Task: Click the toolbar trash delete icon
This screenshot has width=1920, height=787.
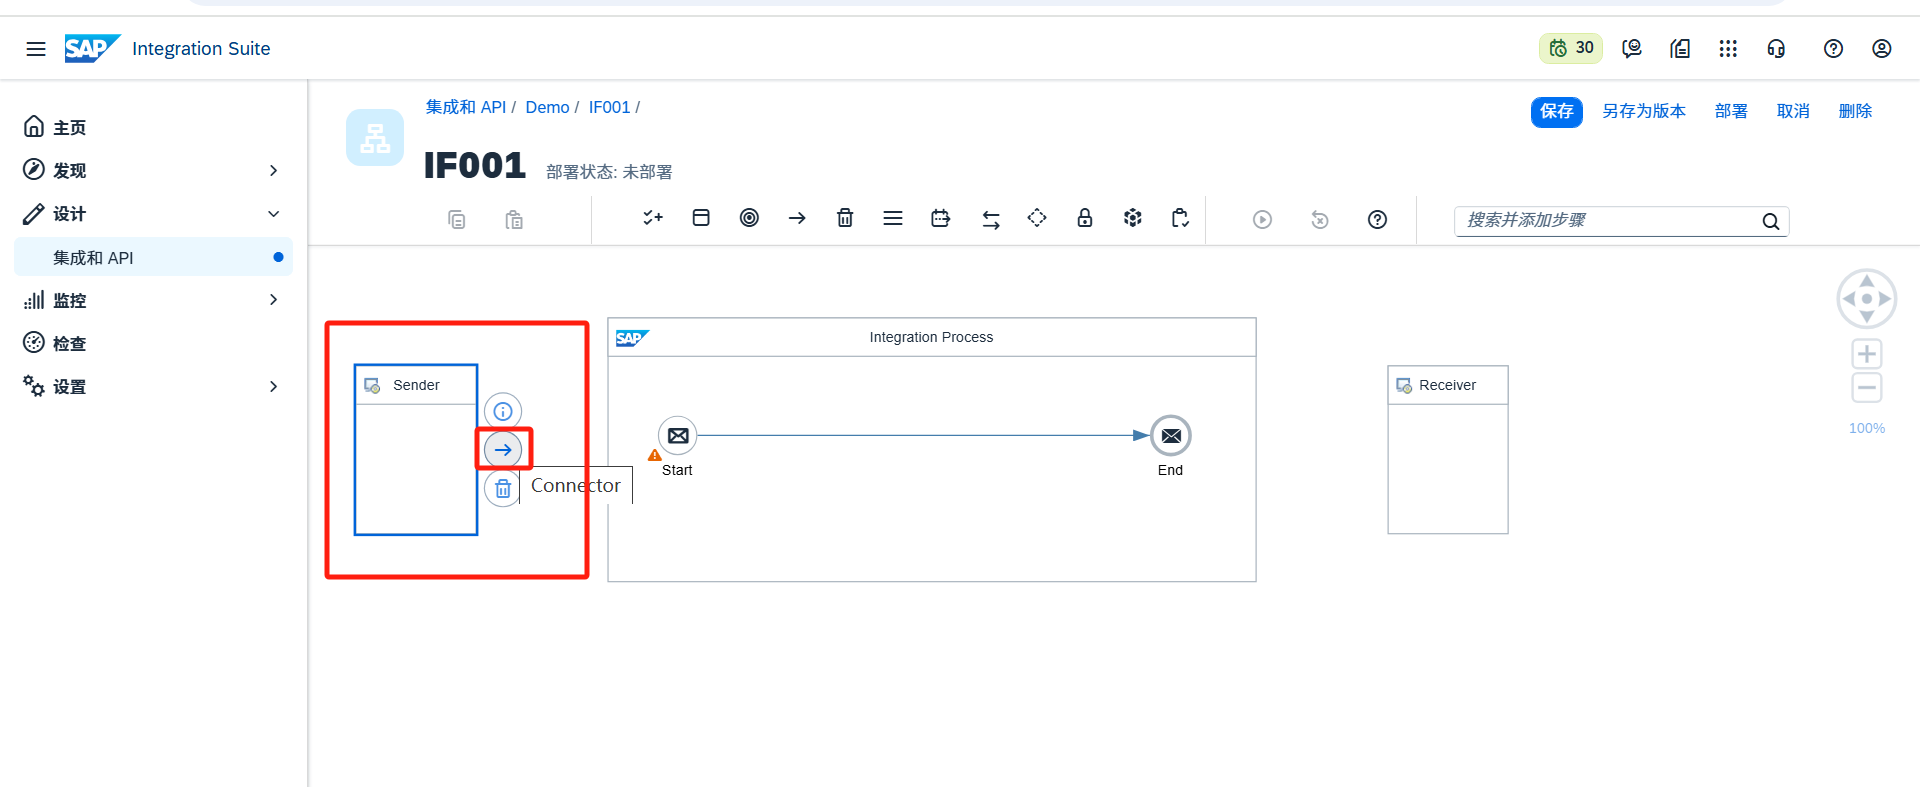Action: click(x=845, y=218)
